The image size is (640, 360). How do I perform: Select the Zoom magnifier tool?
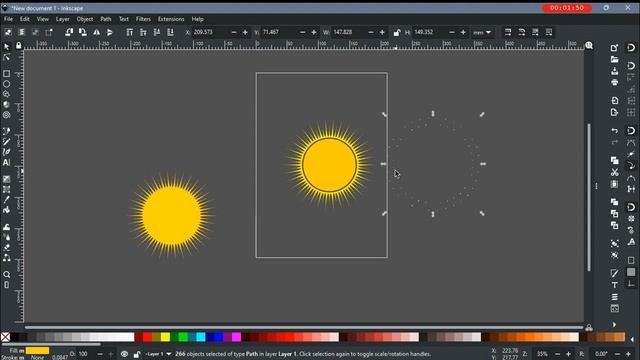pyautogui.click(x=7, y=274)
